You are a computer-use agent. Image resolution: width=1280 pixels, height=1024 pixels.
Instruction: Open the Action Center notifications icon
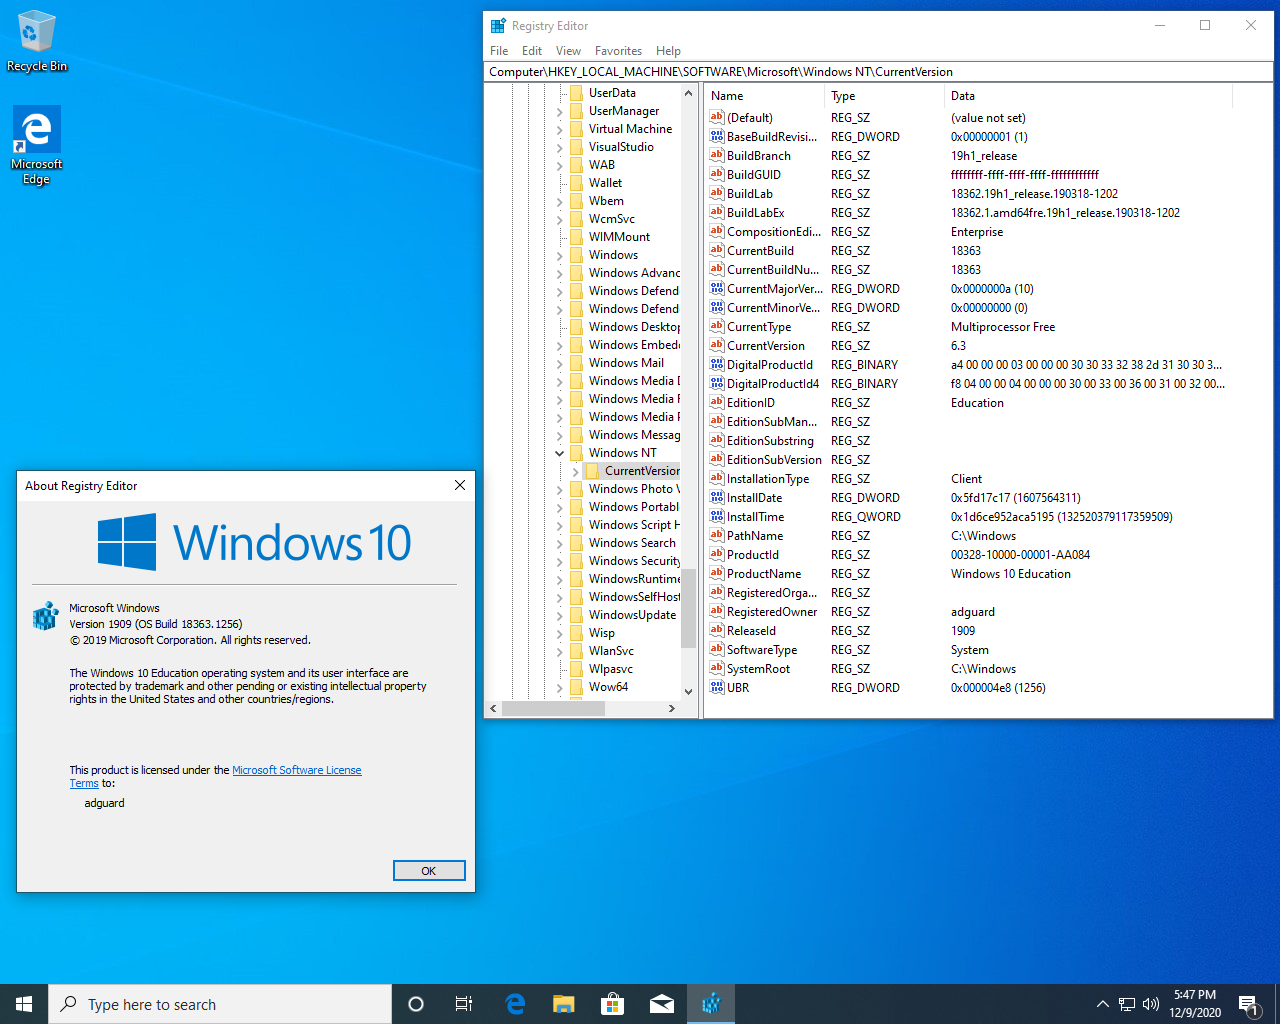point(1248,1004)
